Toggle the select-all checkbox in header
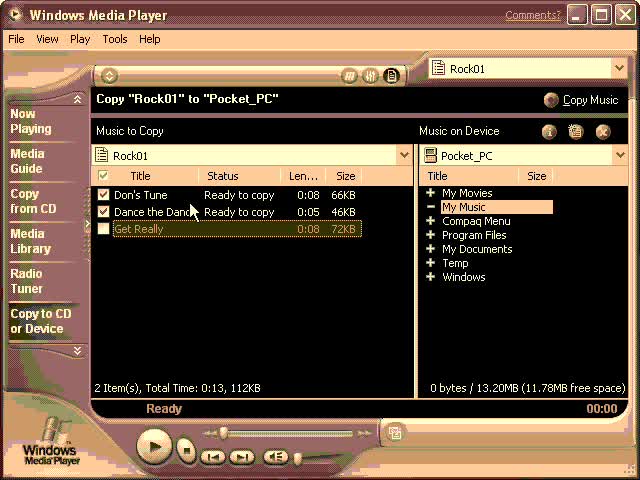 104,176
